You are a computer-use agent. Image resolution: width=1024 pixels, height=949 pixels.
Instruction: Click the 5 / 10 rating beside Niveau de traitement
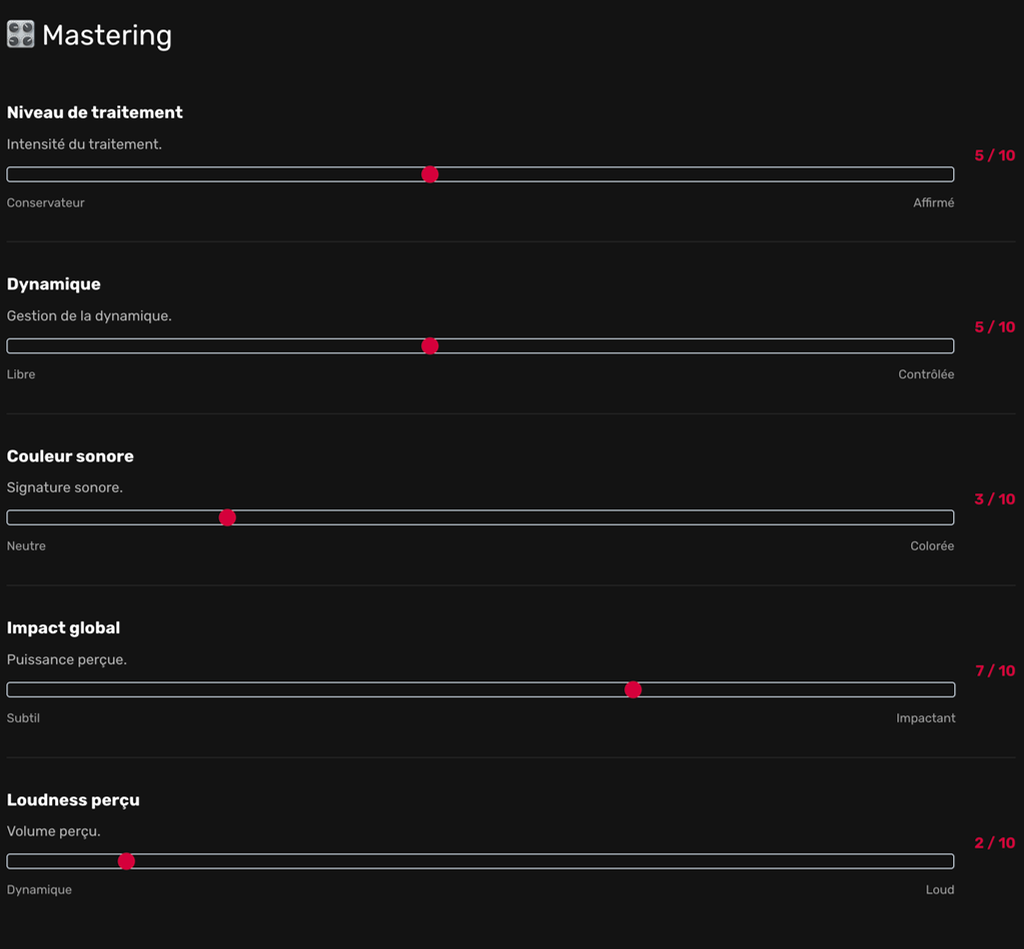tap(994, 155)
